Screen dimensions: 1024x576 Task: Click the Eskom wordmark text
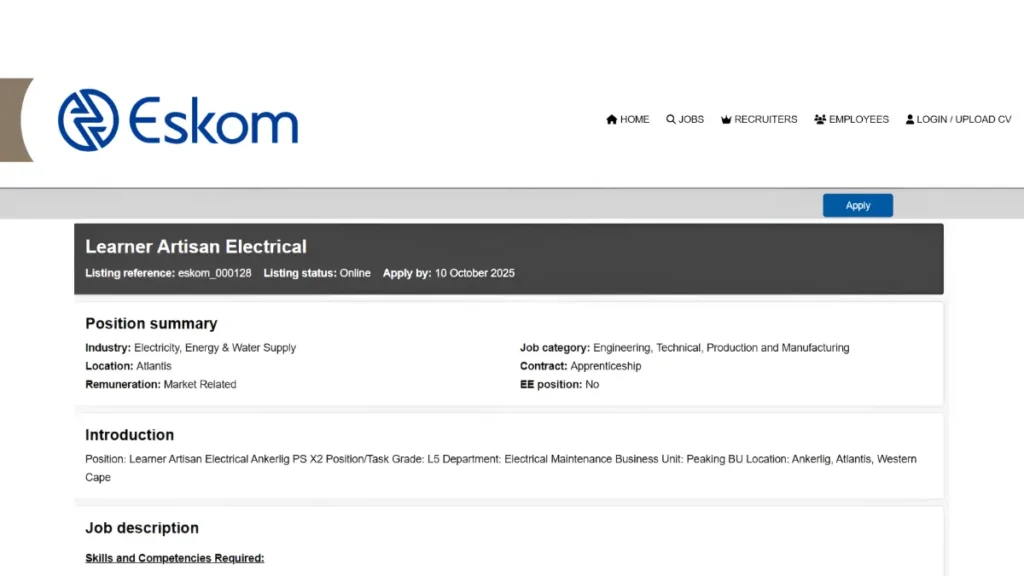[x=213, y=122]
